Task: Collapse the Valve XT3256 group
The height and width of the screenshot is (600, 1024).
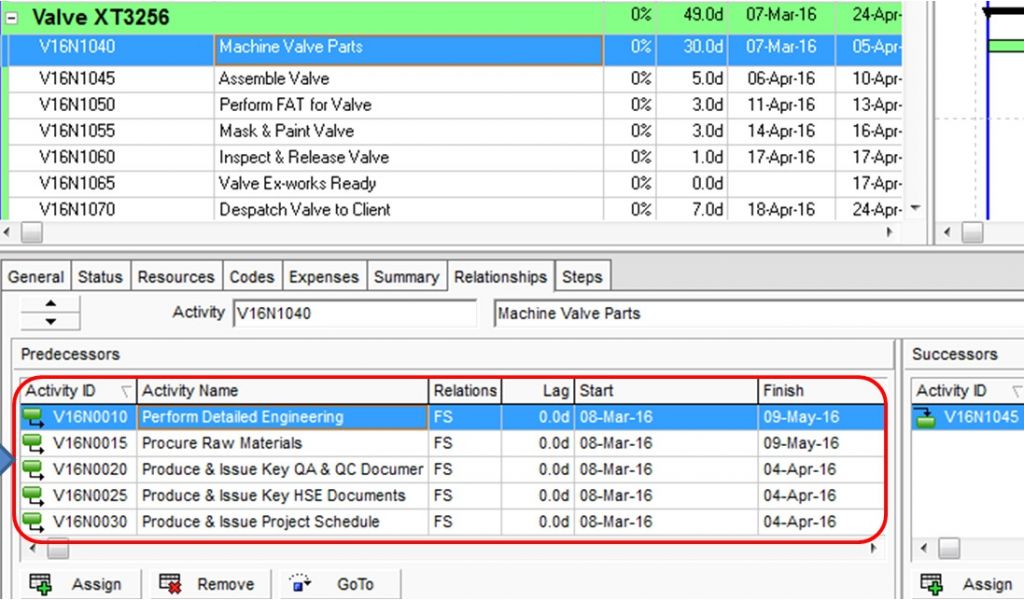Action: tap(12, 17)
